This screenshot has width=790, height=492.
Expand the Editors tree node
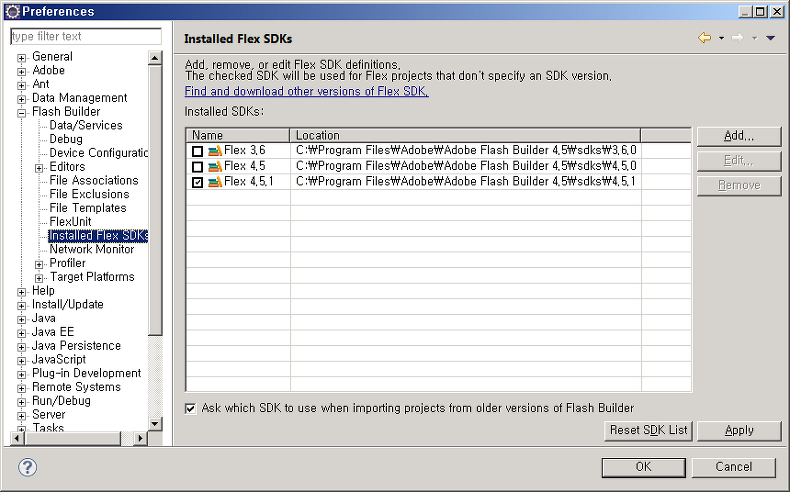(x=39, y=168)
